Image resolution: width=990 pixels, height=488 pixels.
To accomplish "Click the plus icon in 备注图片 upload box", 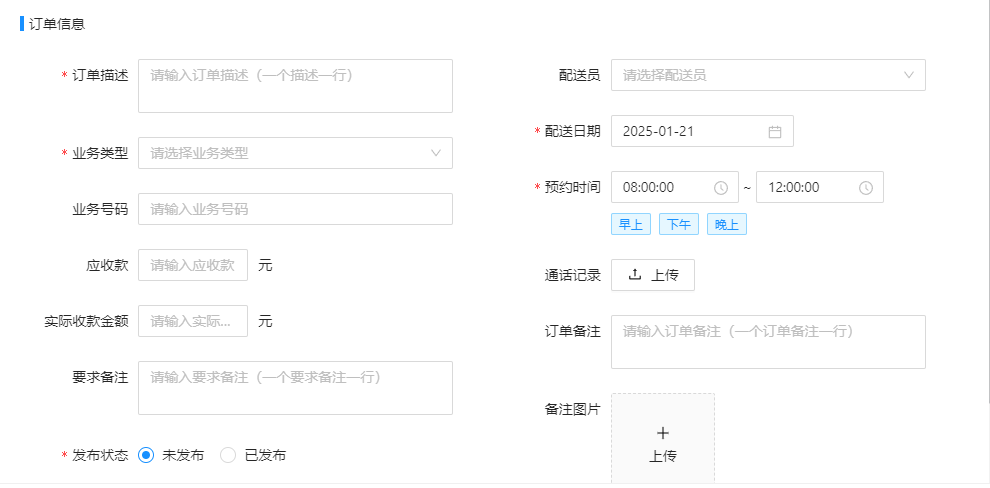I will coord(663,433).
